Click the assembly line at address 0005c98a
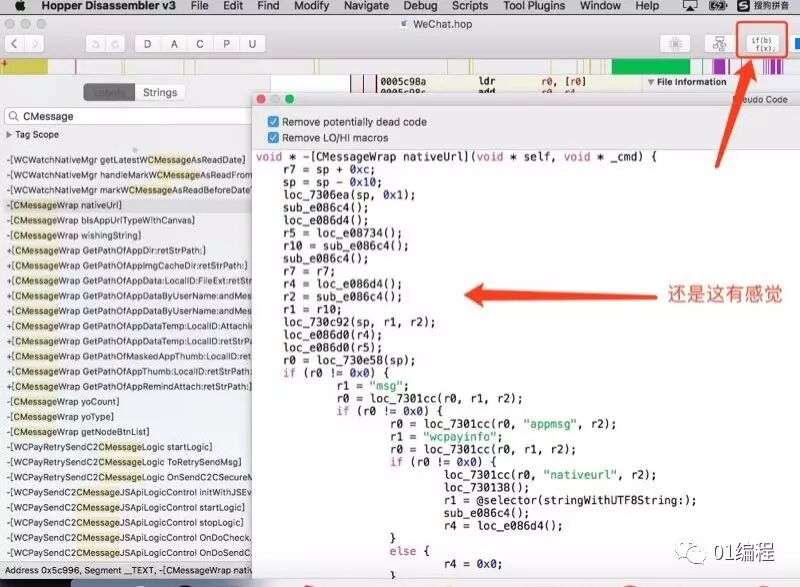Viewport: 800px width, 587px height. pos(483,82)
